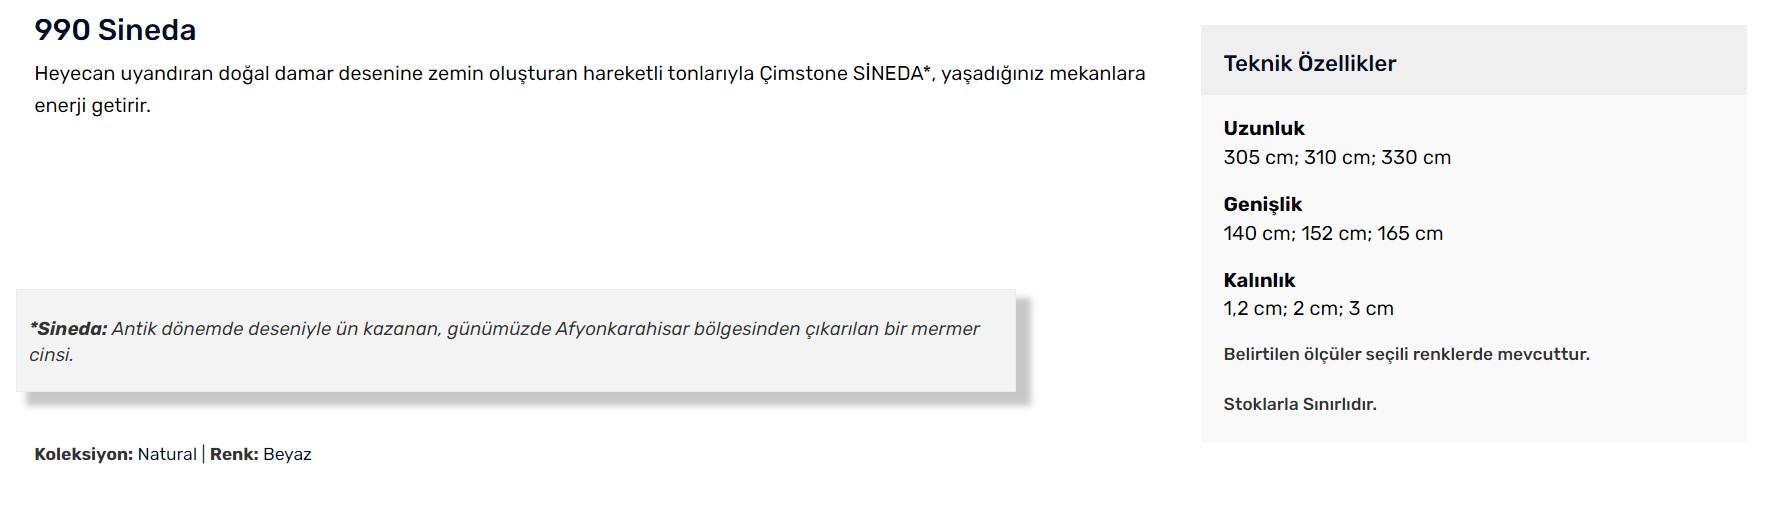Select the Teknik Özellikler panel header
The image size is (1771, 526).
(1309, 63)
